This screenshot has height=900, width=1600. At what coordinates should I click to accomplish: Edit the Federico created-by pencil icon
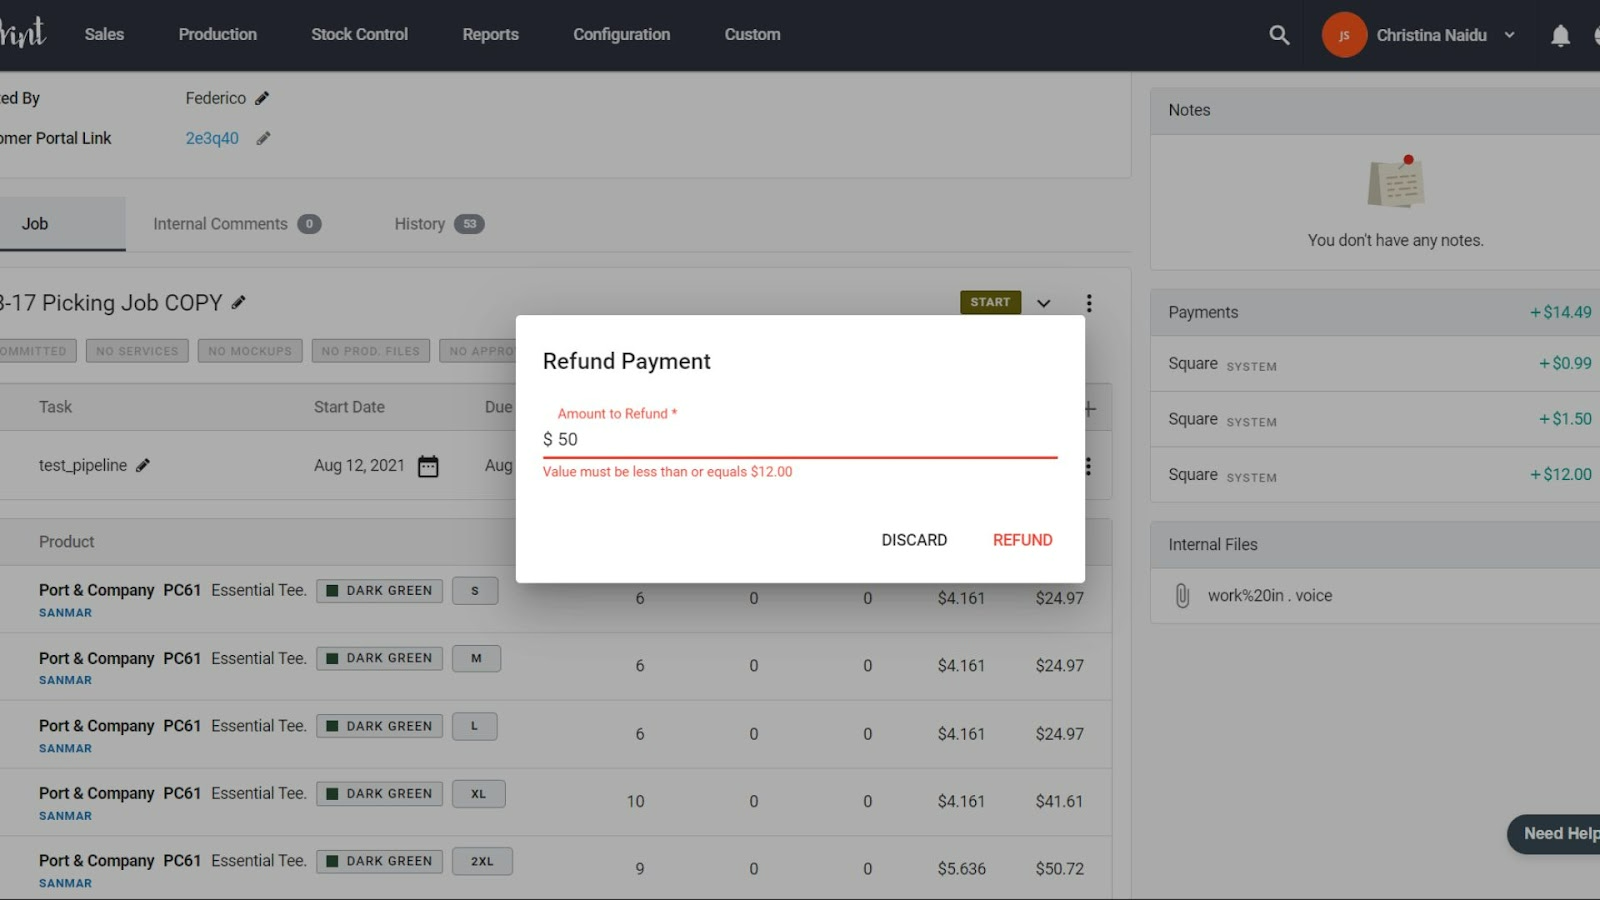(262, 98)
